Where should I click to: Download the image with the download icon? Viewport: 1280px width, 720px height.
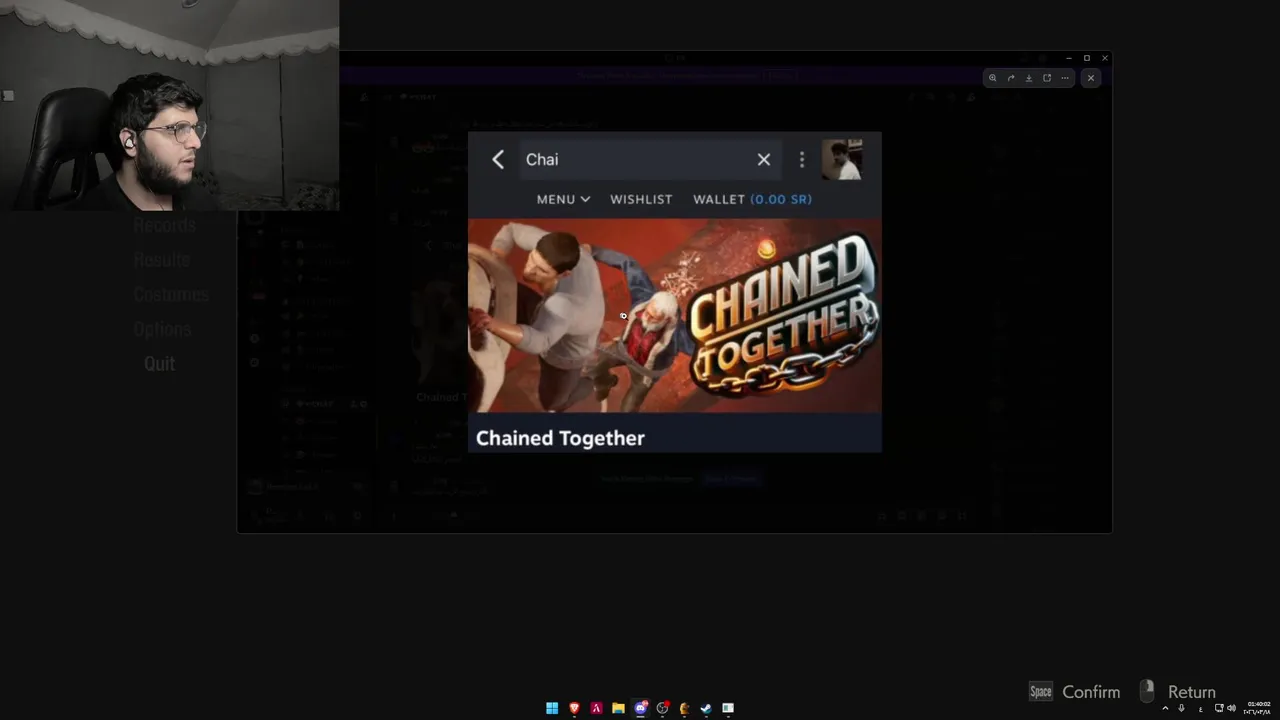pyautogui.click(x=1028, y=78)
